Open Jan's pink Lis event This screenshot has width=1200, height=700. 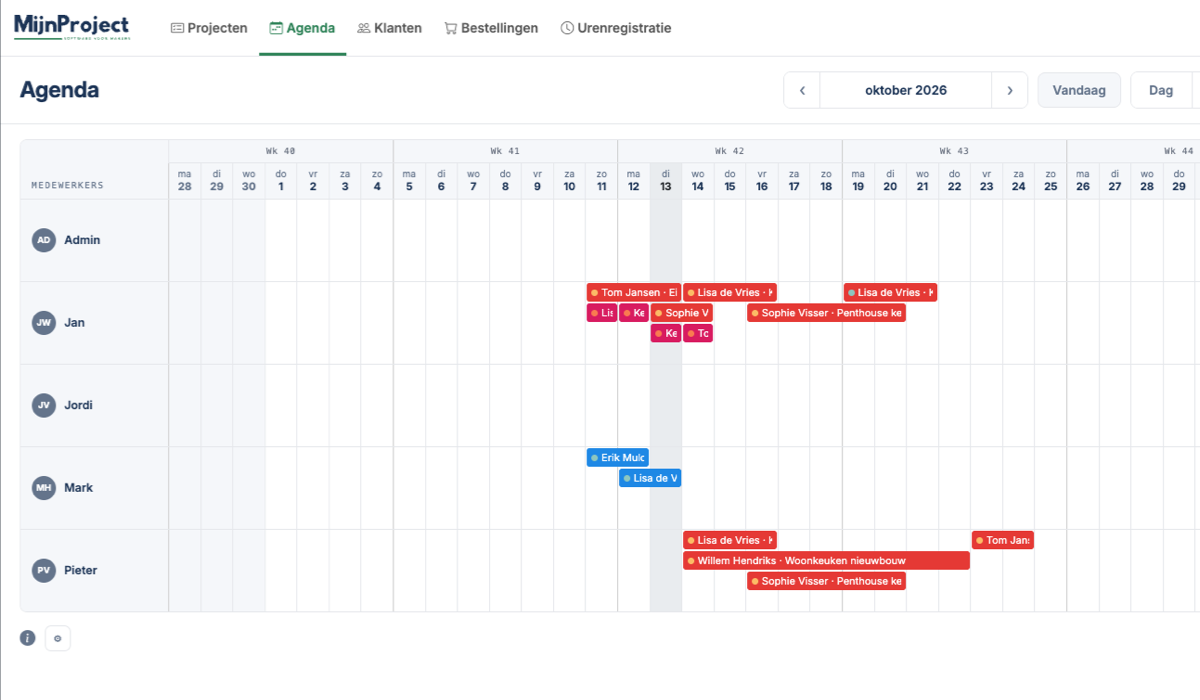point(602,313)
